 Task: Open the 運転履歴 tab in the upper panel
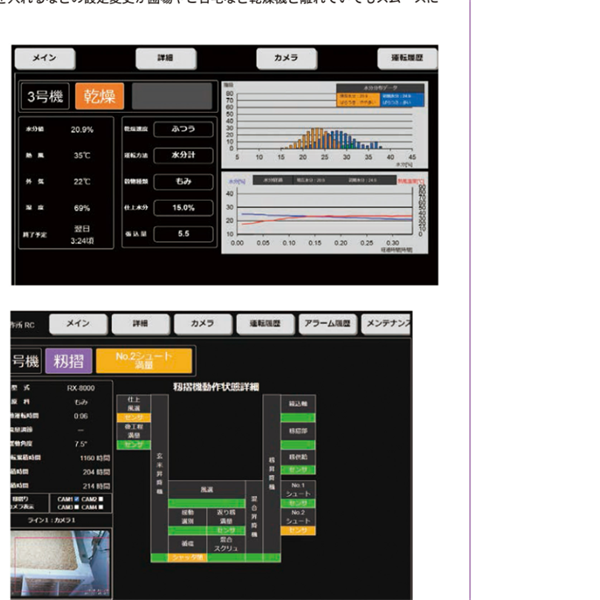coord(407,58)
